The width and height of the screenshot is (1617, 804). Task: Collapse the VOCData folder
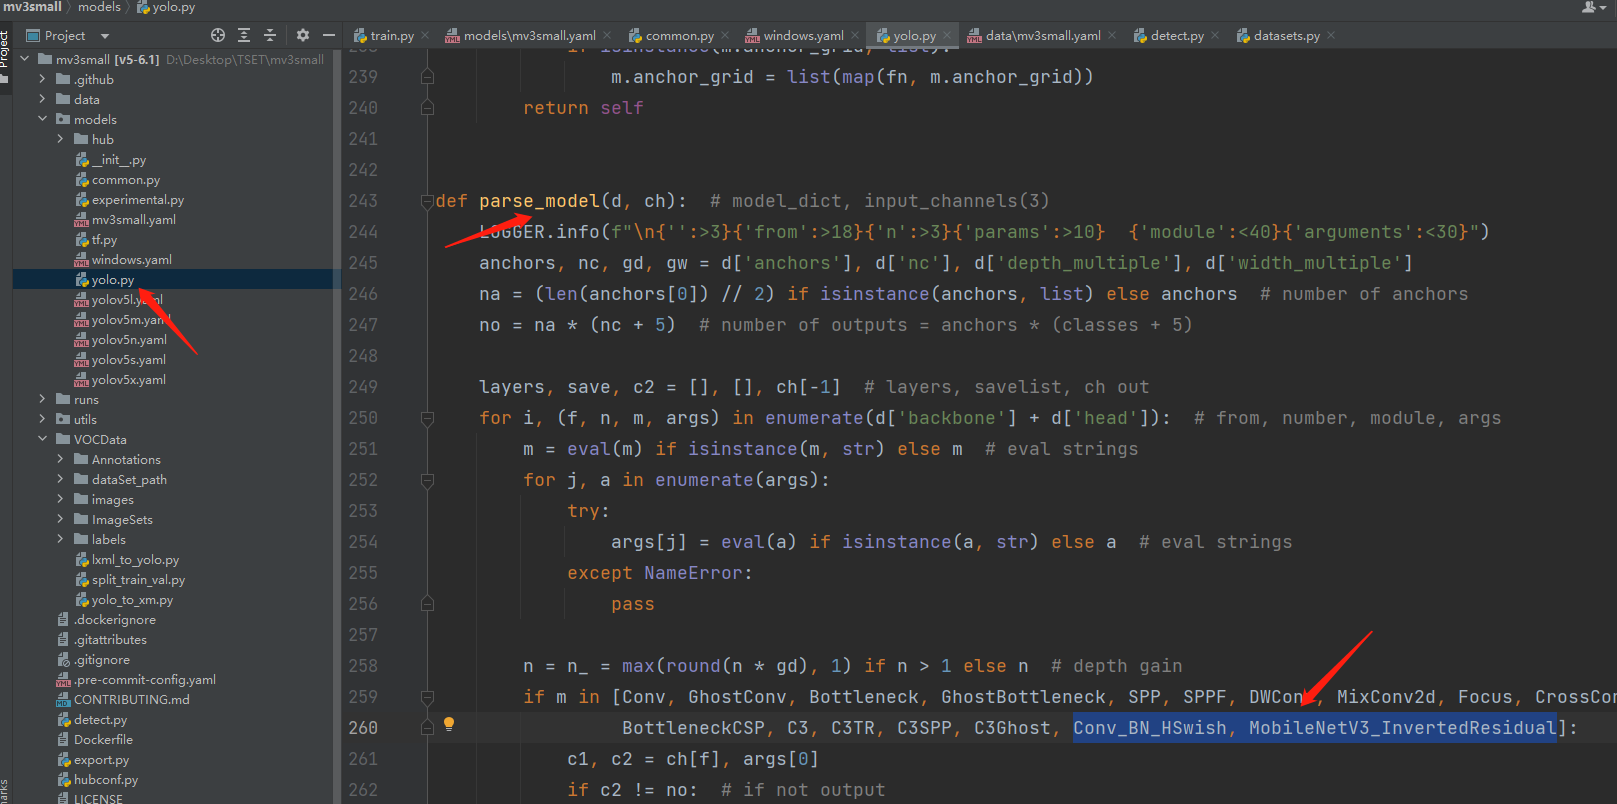tap(42, 439)
